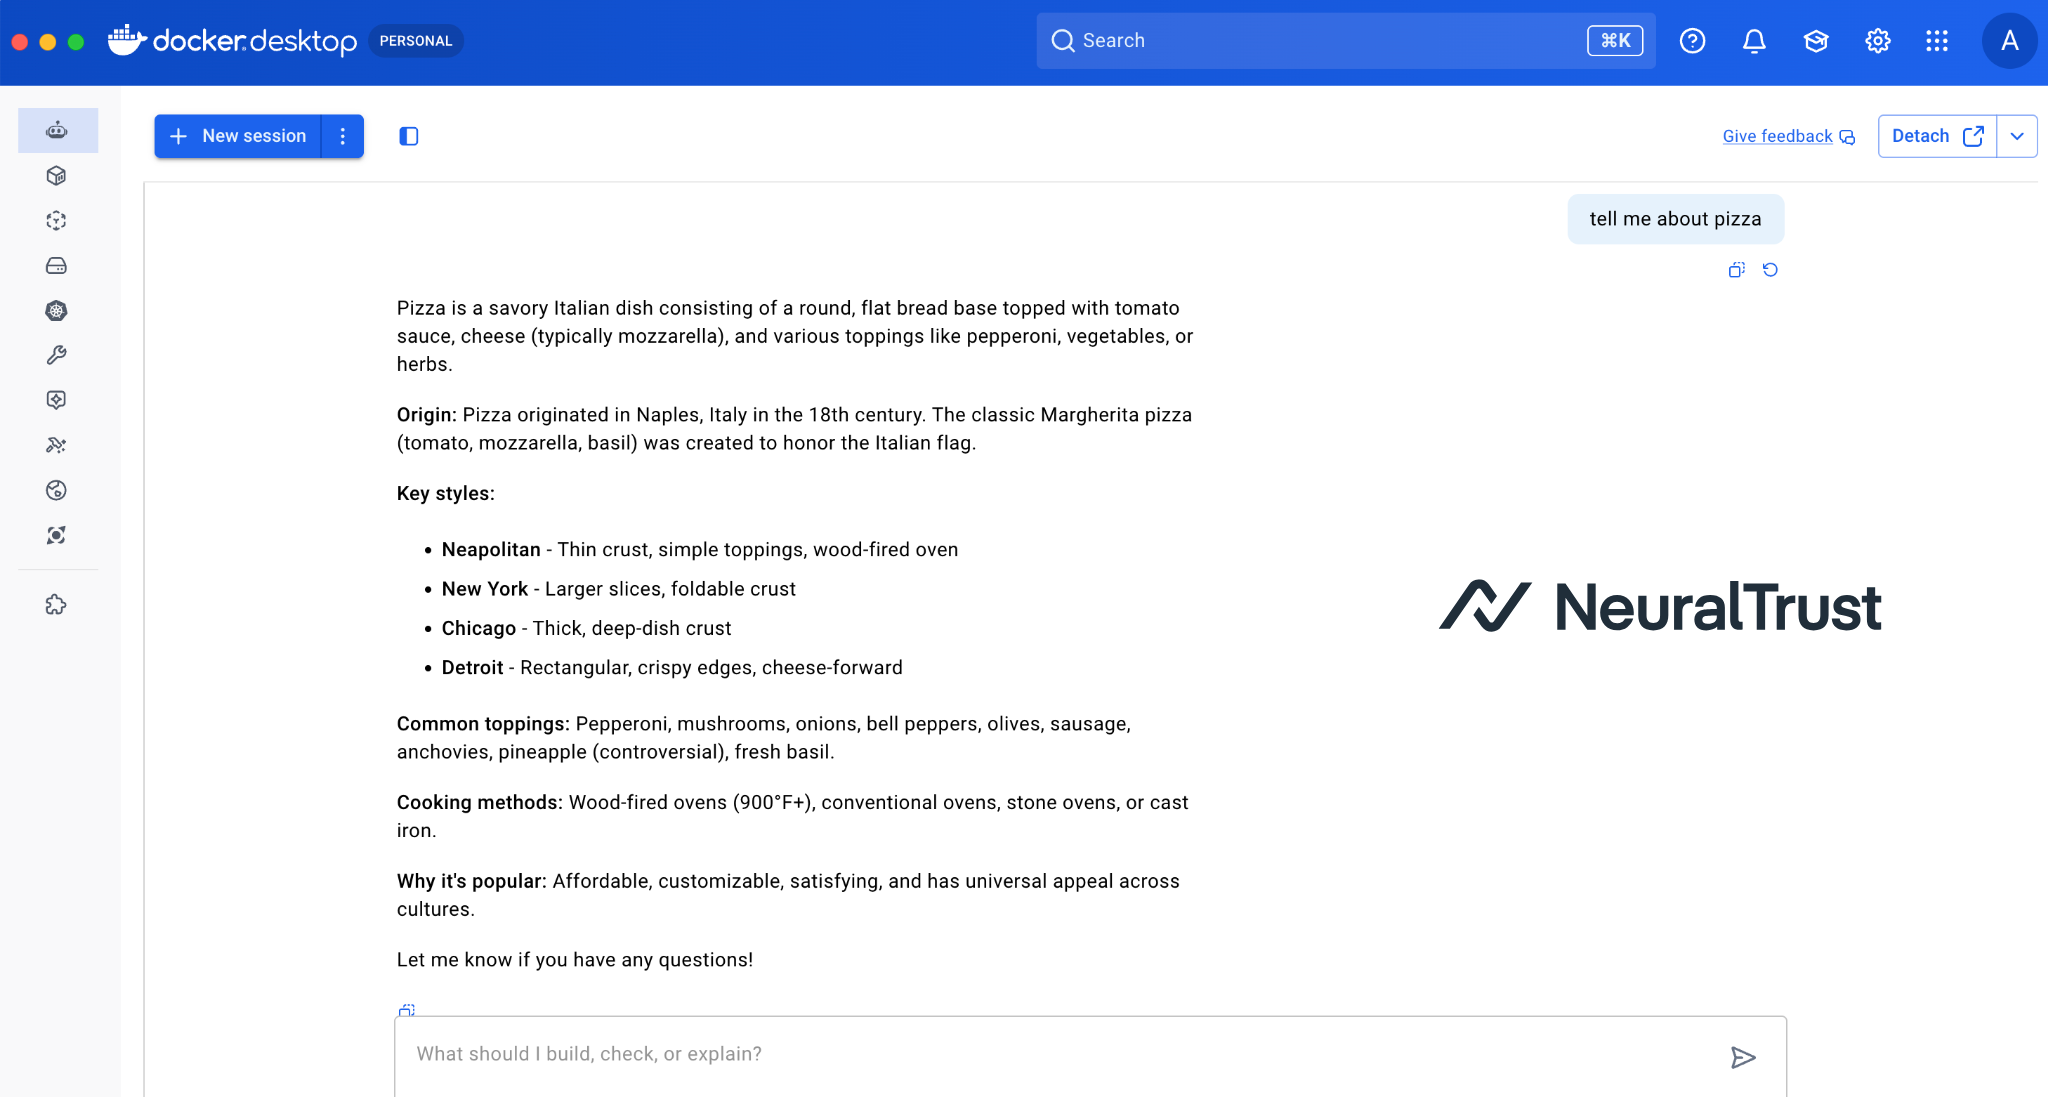2048x1097 pixels.
Task: Open the Containers cube icon in sidebar
Action: pyautogui.click(x=57, y=176)
